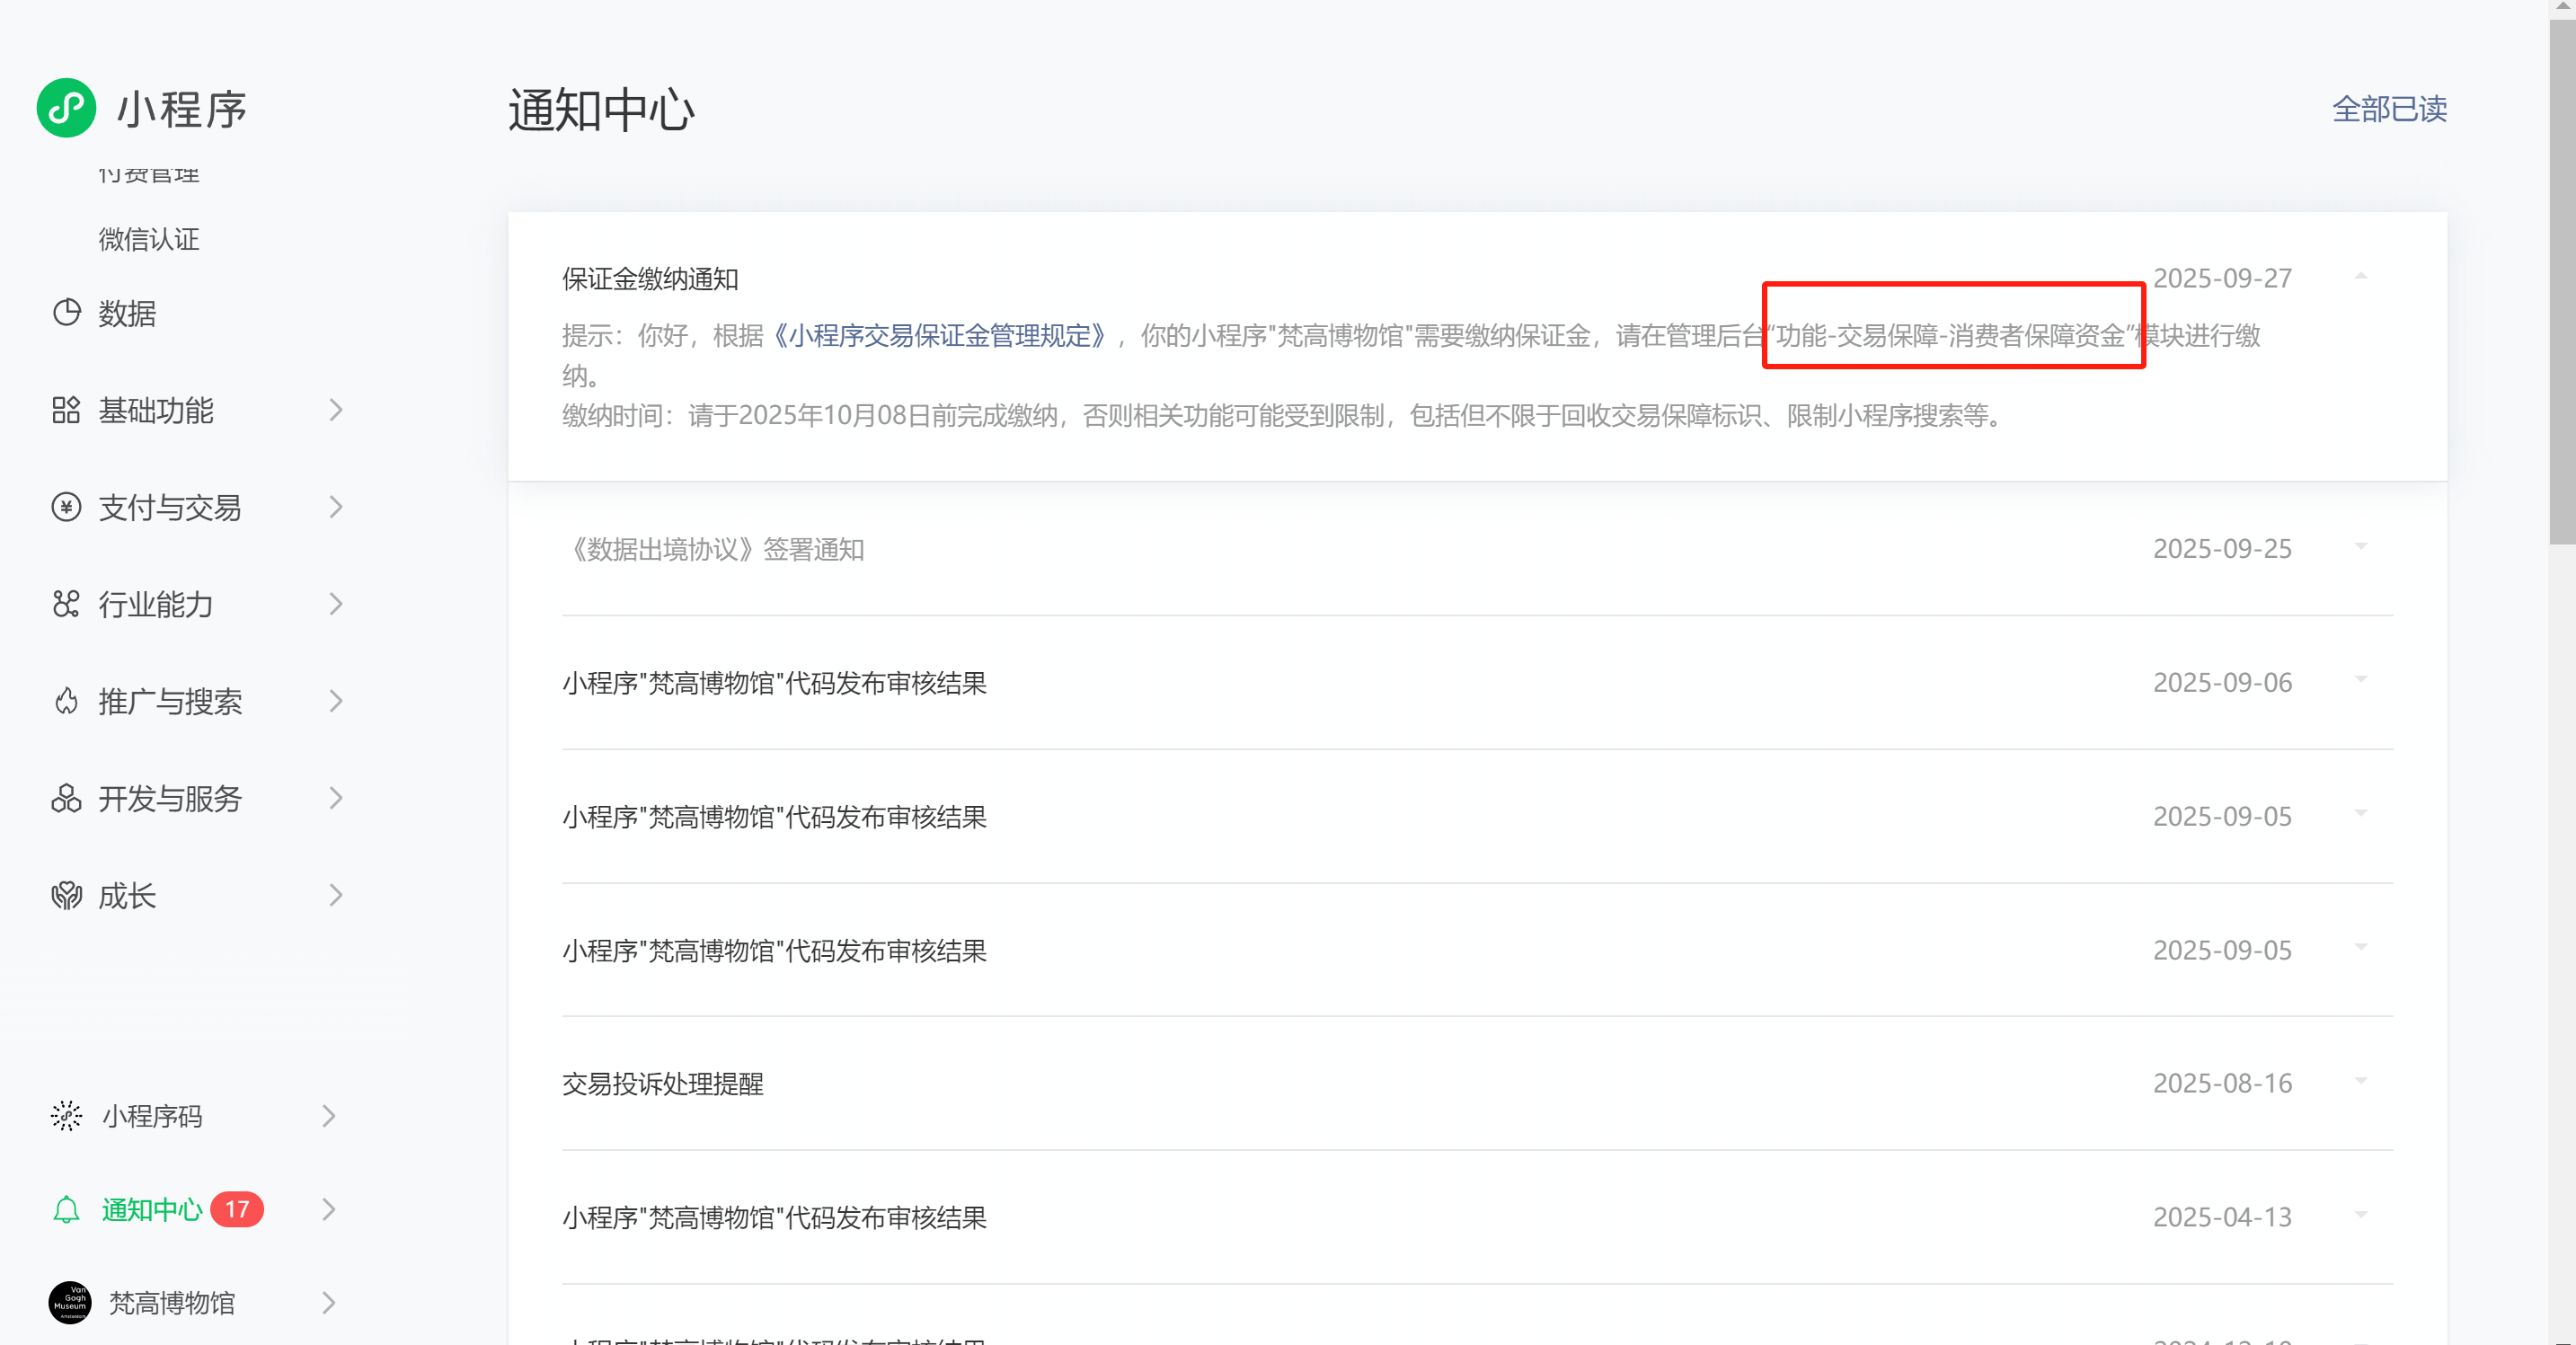Open 《小程序交易保证金管理规定》 link

[x=939, y=335]
